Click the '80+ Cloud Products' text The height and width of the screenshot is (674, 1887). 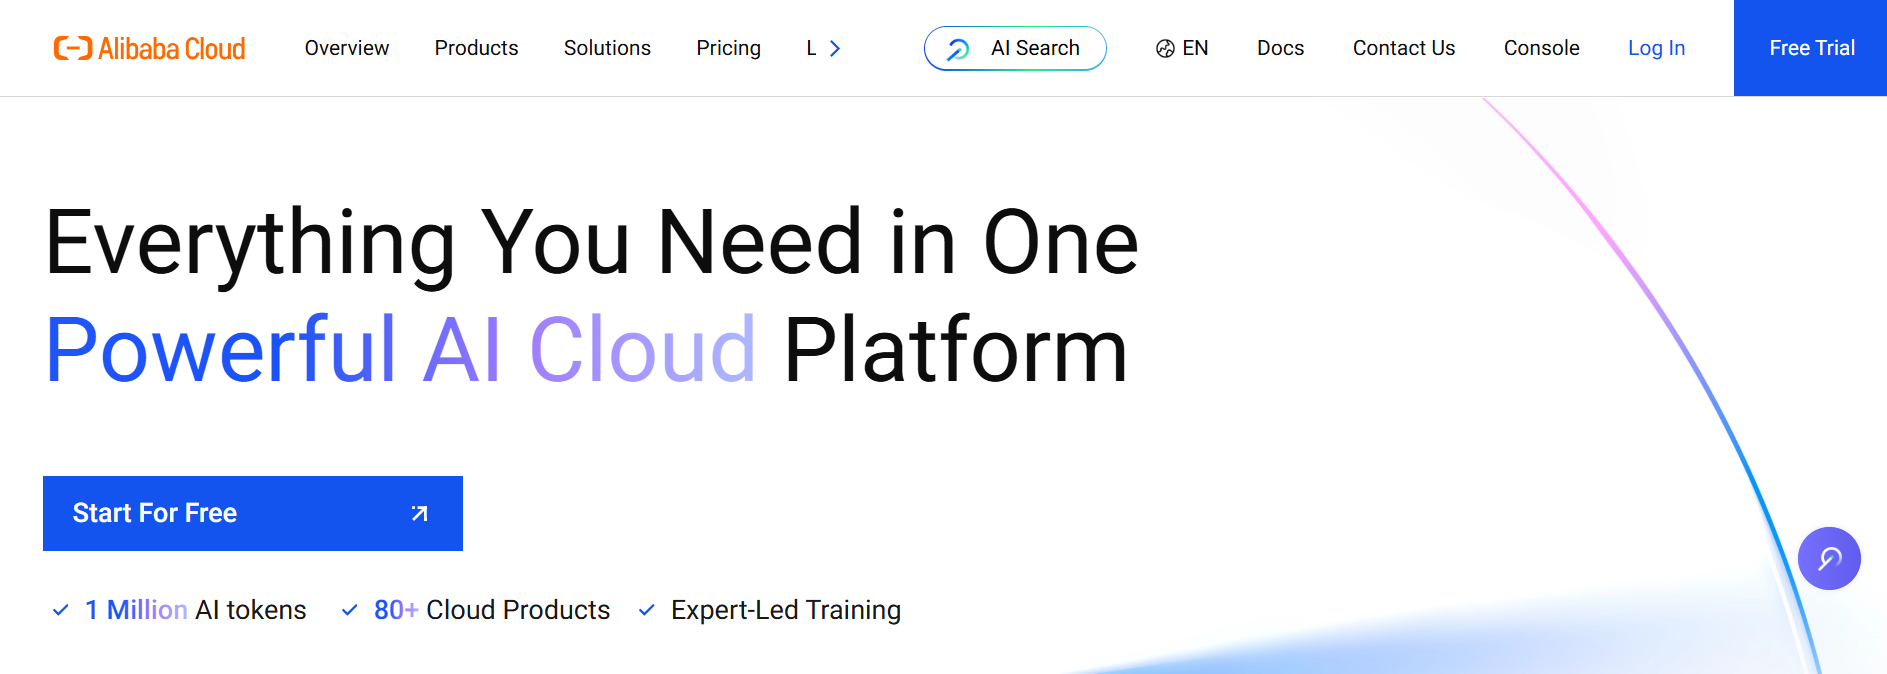tap(492, 610)
